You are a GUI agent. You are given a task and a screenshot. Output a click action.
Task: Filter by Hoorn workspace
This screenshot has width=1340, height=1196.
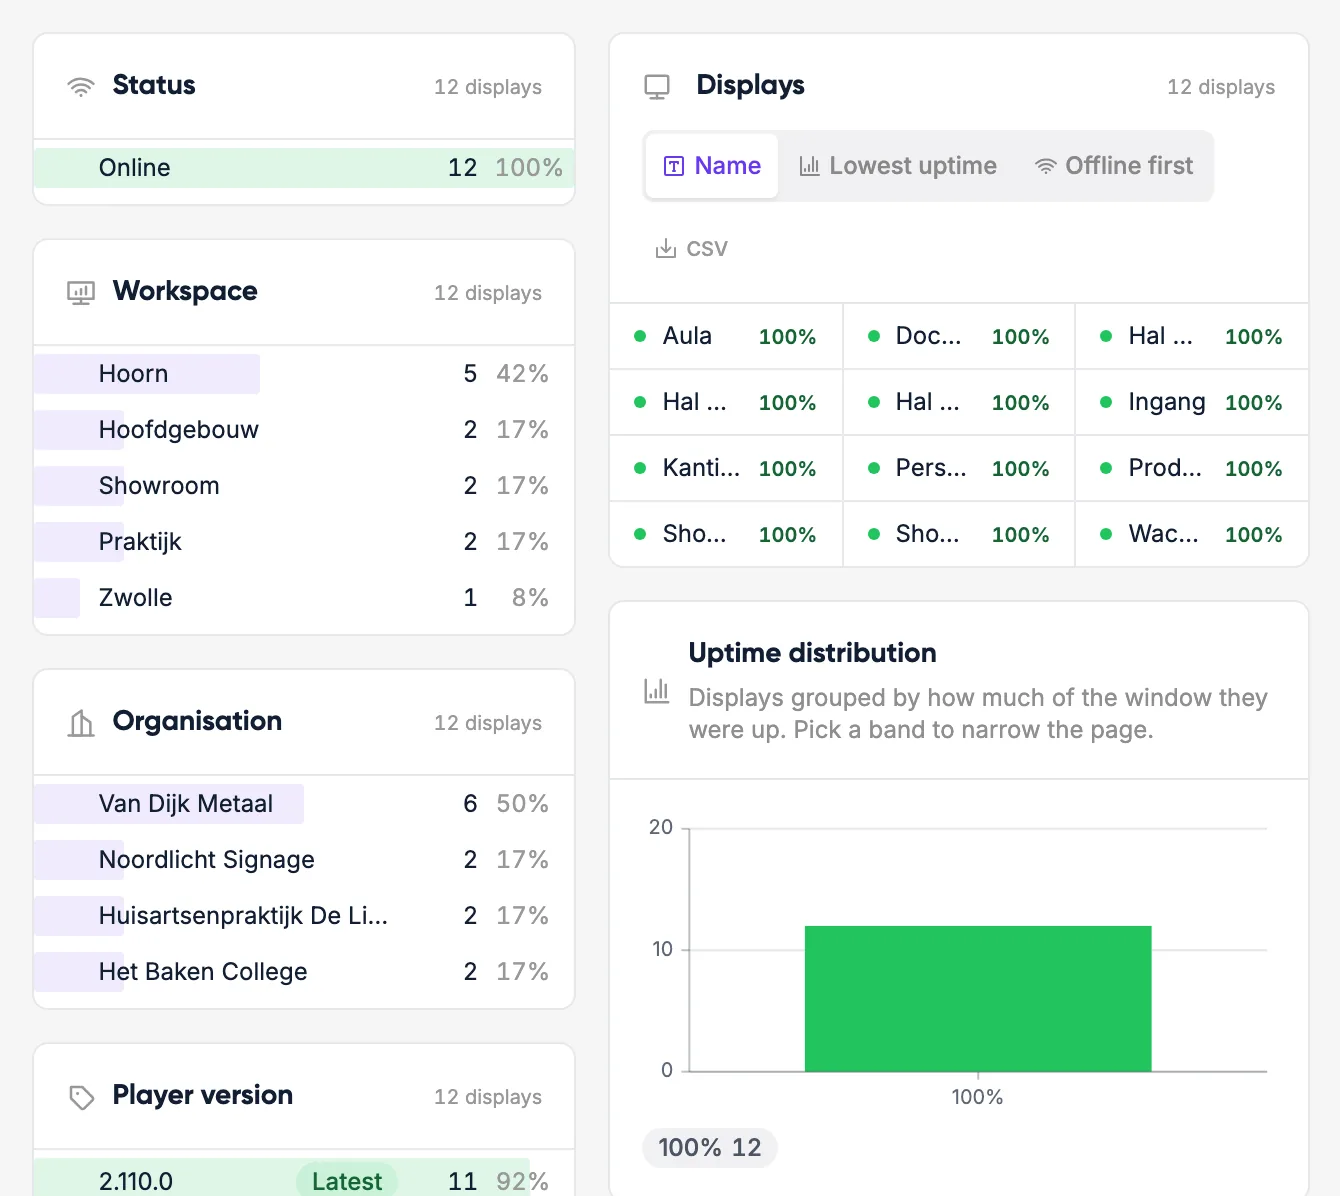[x=304, y=374]
